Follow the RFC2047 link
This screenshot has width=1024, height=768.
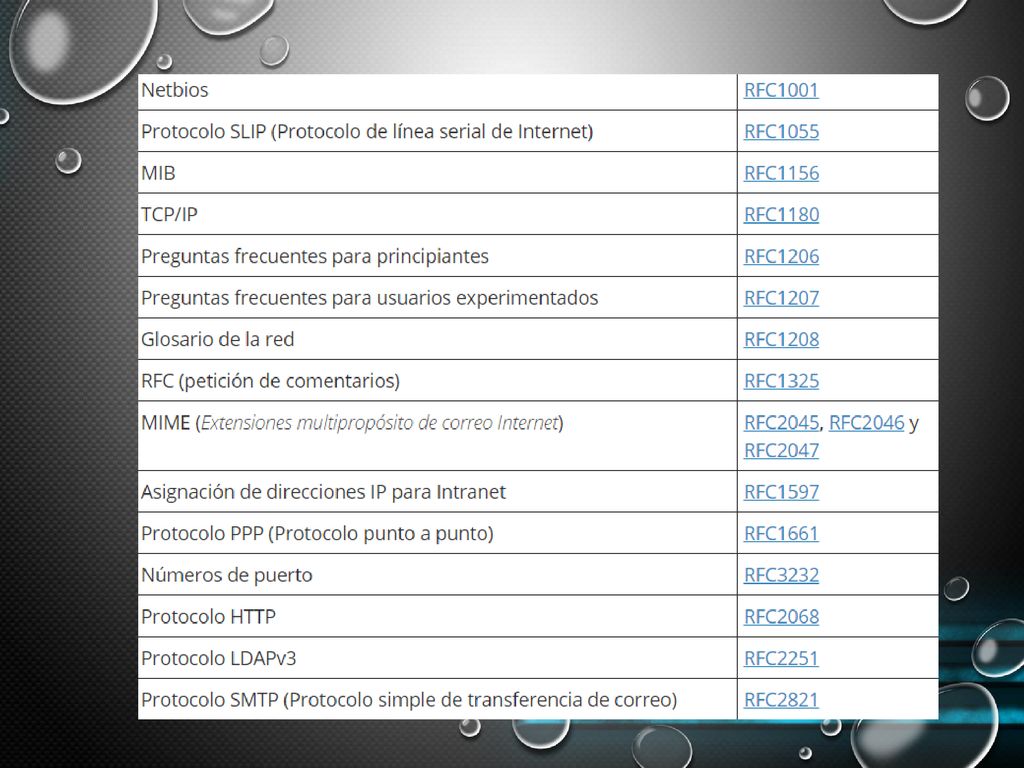[x=781, y=451]
